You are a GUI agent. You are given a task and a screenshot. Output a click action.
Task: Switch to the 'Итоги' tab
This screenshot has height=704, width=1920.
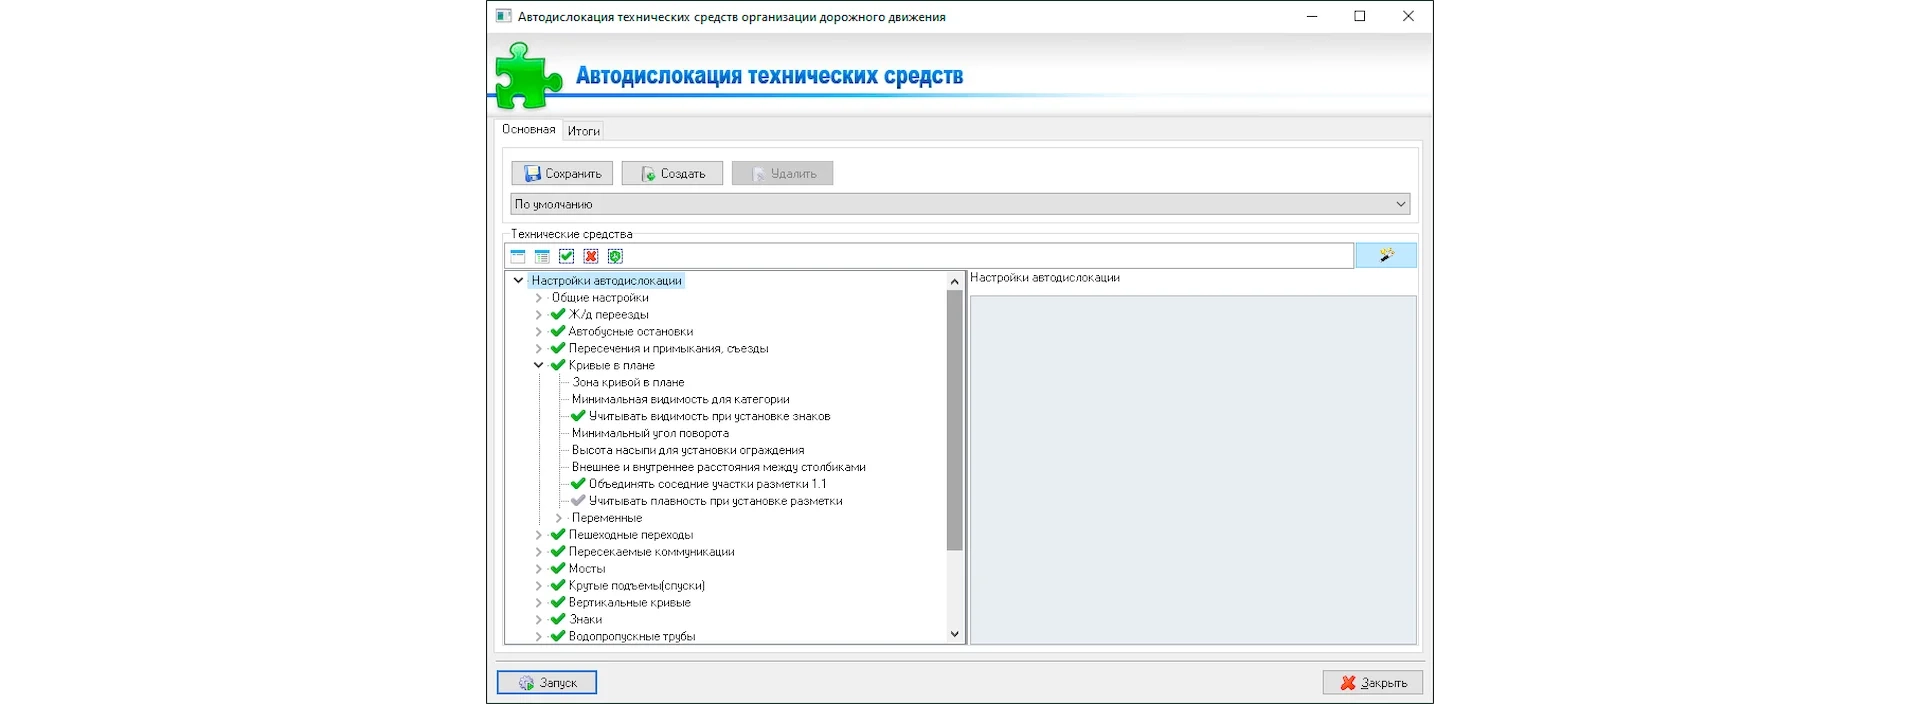pyautogui.click(x=584, y=131)
